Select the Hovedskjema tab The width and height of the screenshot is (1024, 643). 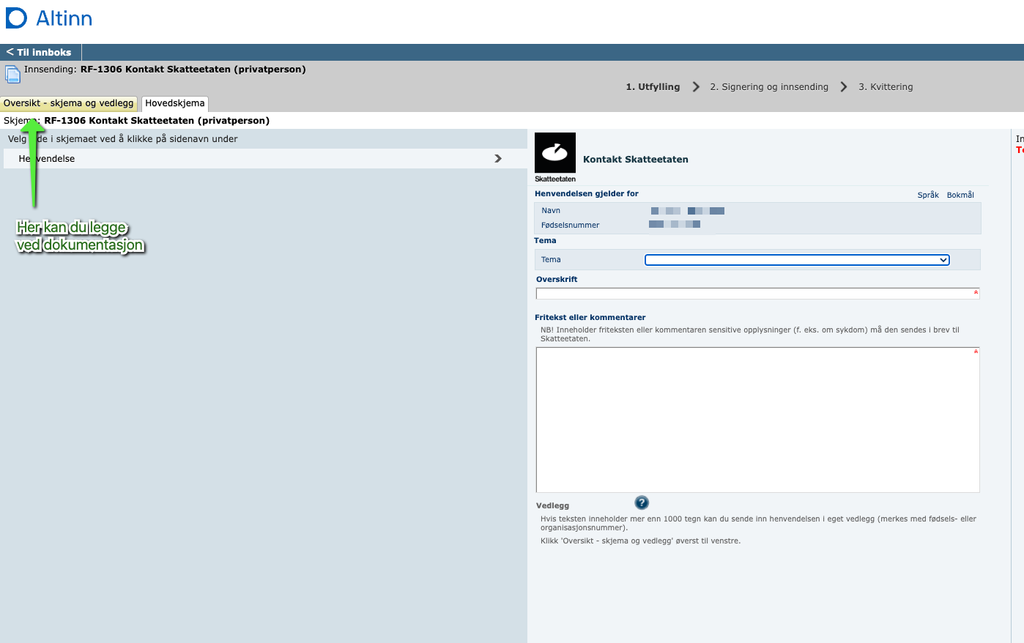175,103
